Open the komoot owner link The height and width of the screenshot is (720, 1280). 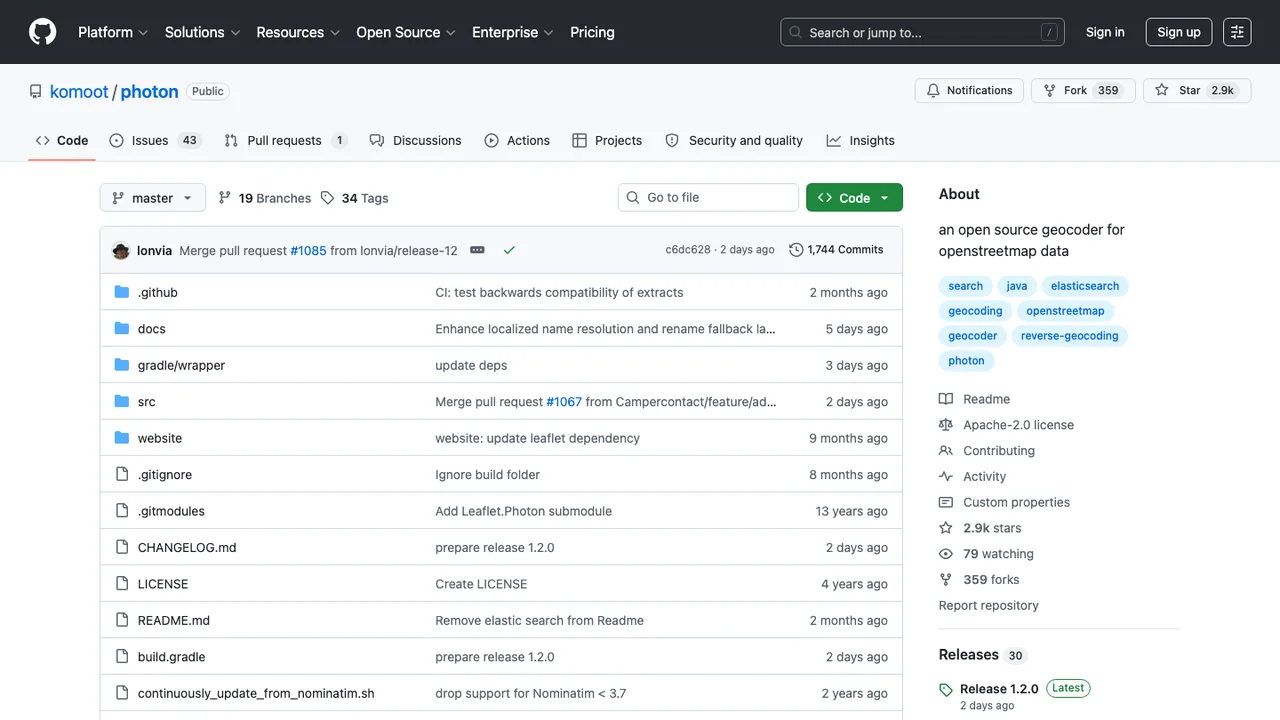click(x=79, y=91)
